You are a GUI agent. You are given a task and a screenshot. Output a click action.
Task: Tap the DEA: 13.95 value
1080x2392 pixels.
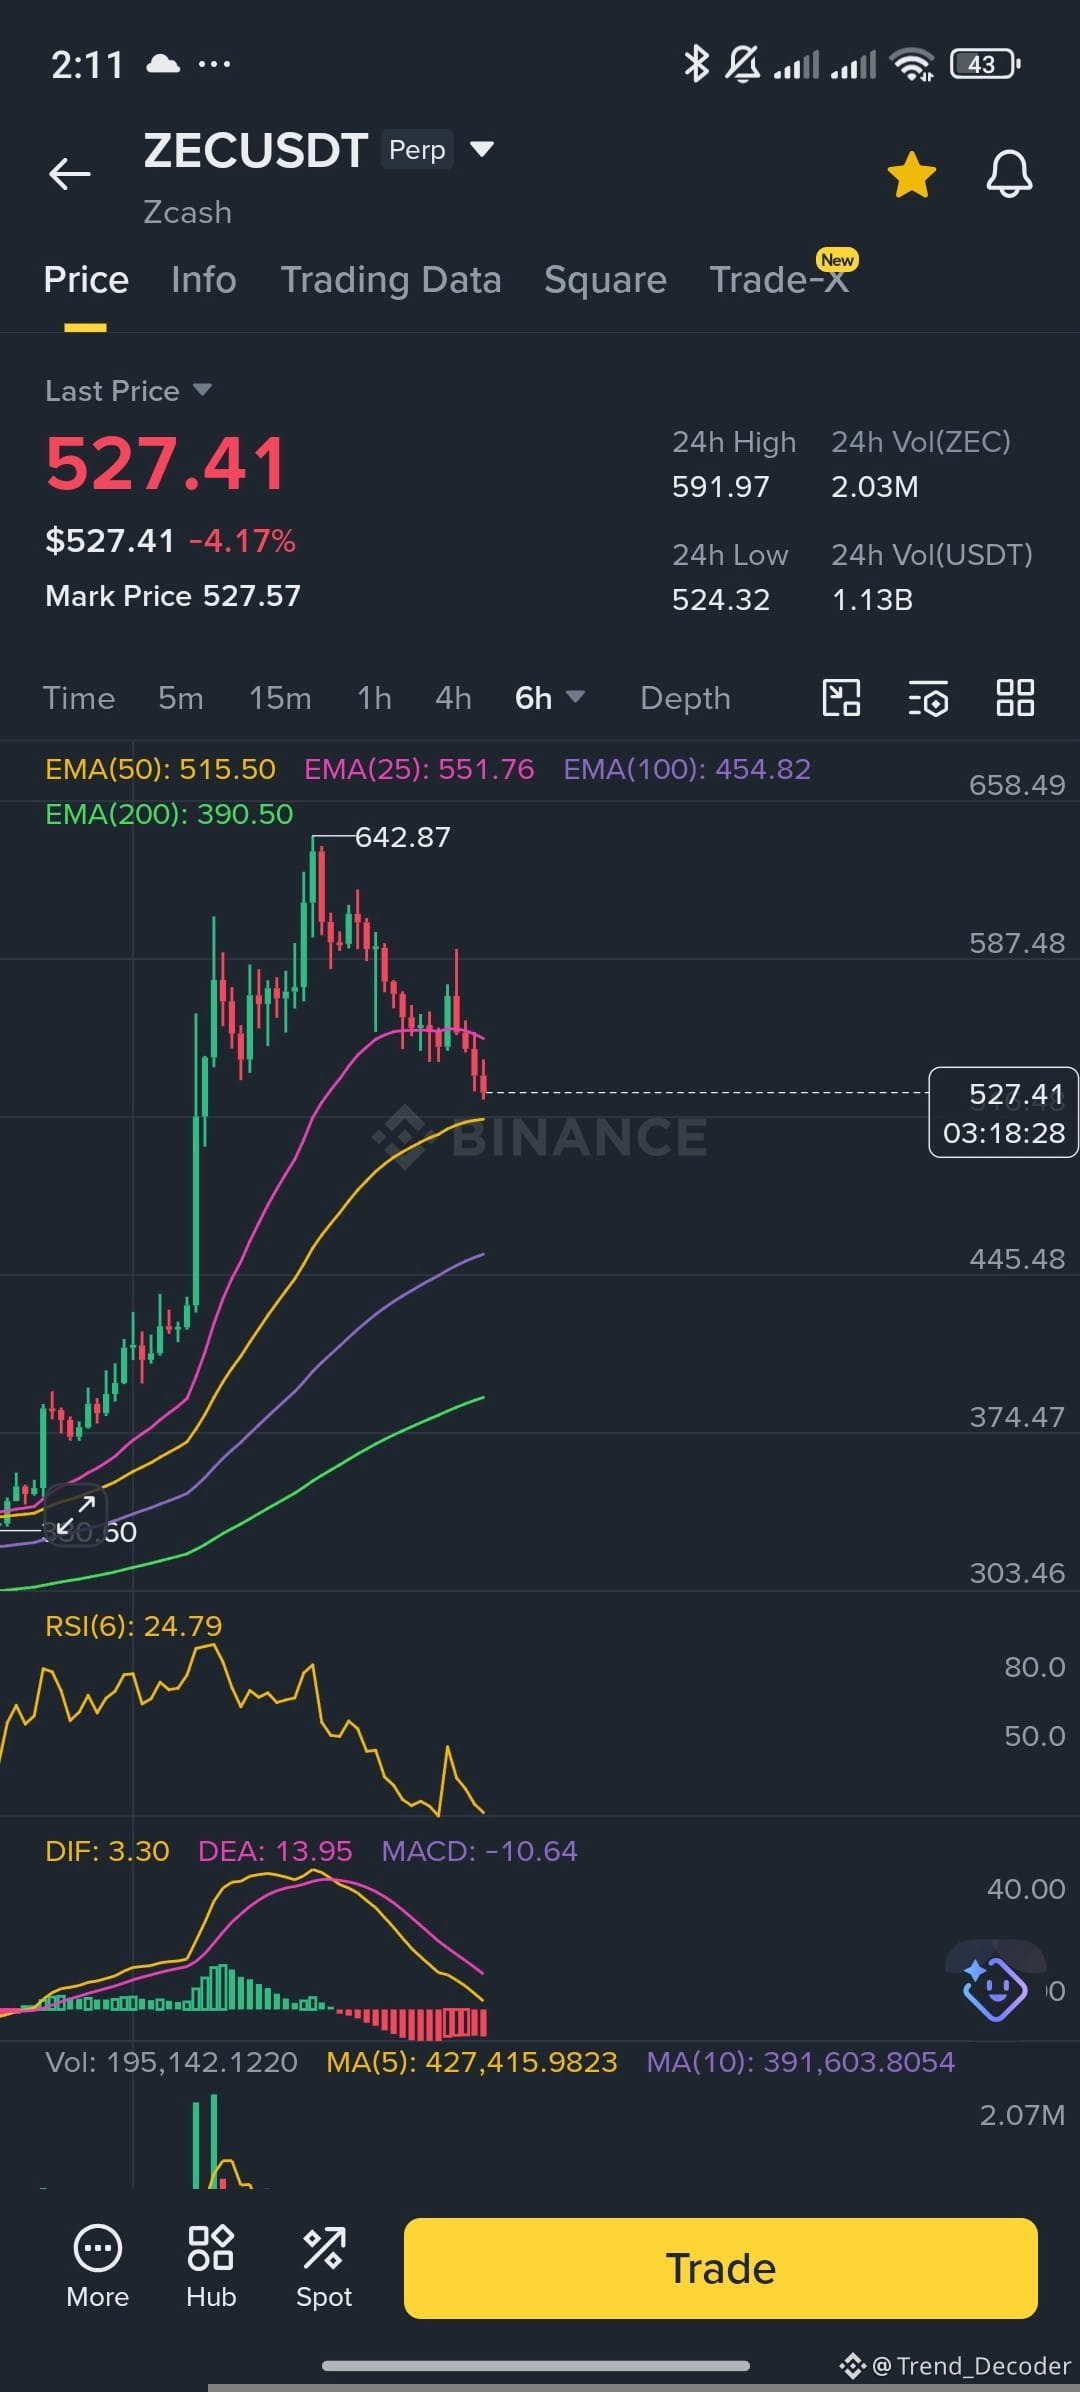pyautogui.click(x=275, y=1851)
